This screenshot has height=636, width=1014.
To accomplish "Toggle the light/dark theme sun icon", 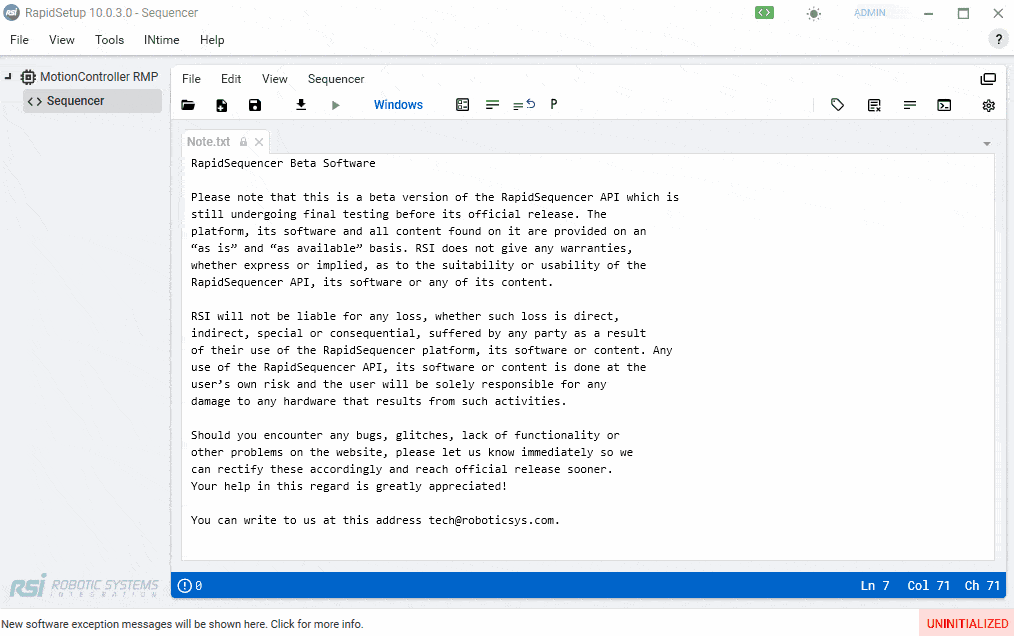I will (x=814, y=14).
